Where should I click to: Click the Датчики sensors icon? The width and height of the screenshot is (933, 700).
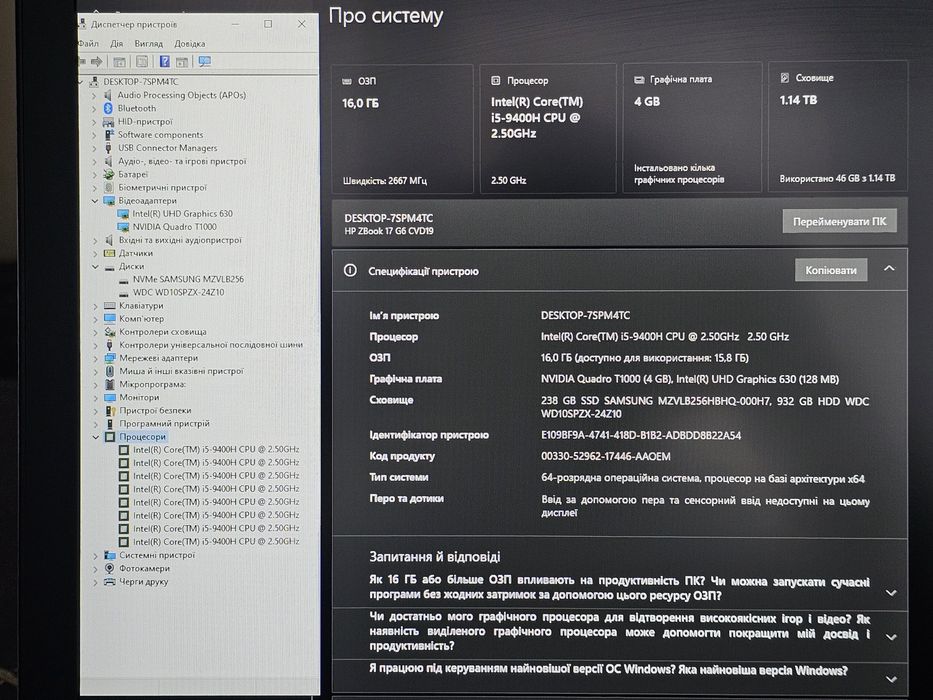[x=109, y=253]
